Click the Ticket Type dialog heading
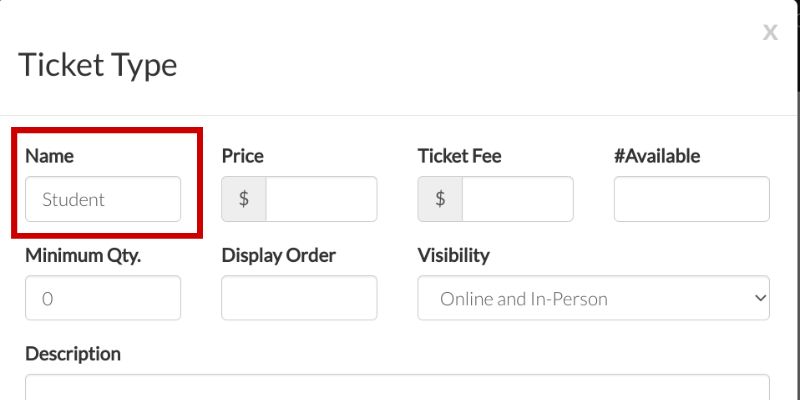The image size is (800, 400). click(98, 65)
